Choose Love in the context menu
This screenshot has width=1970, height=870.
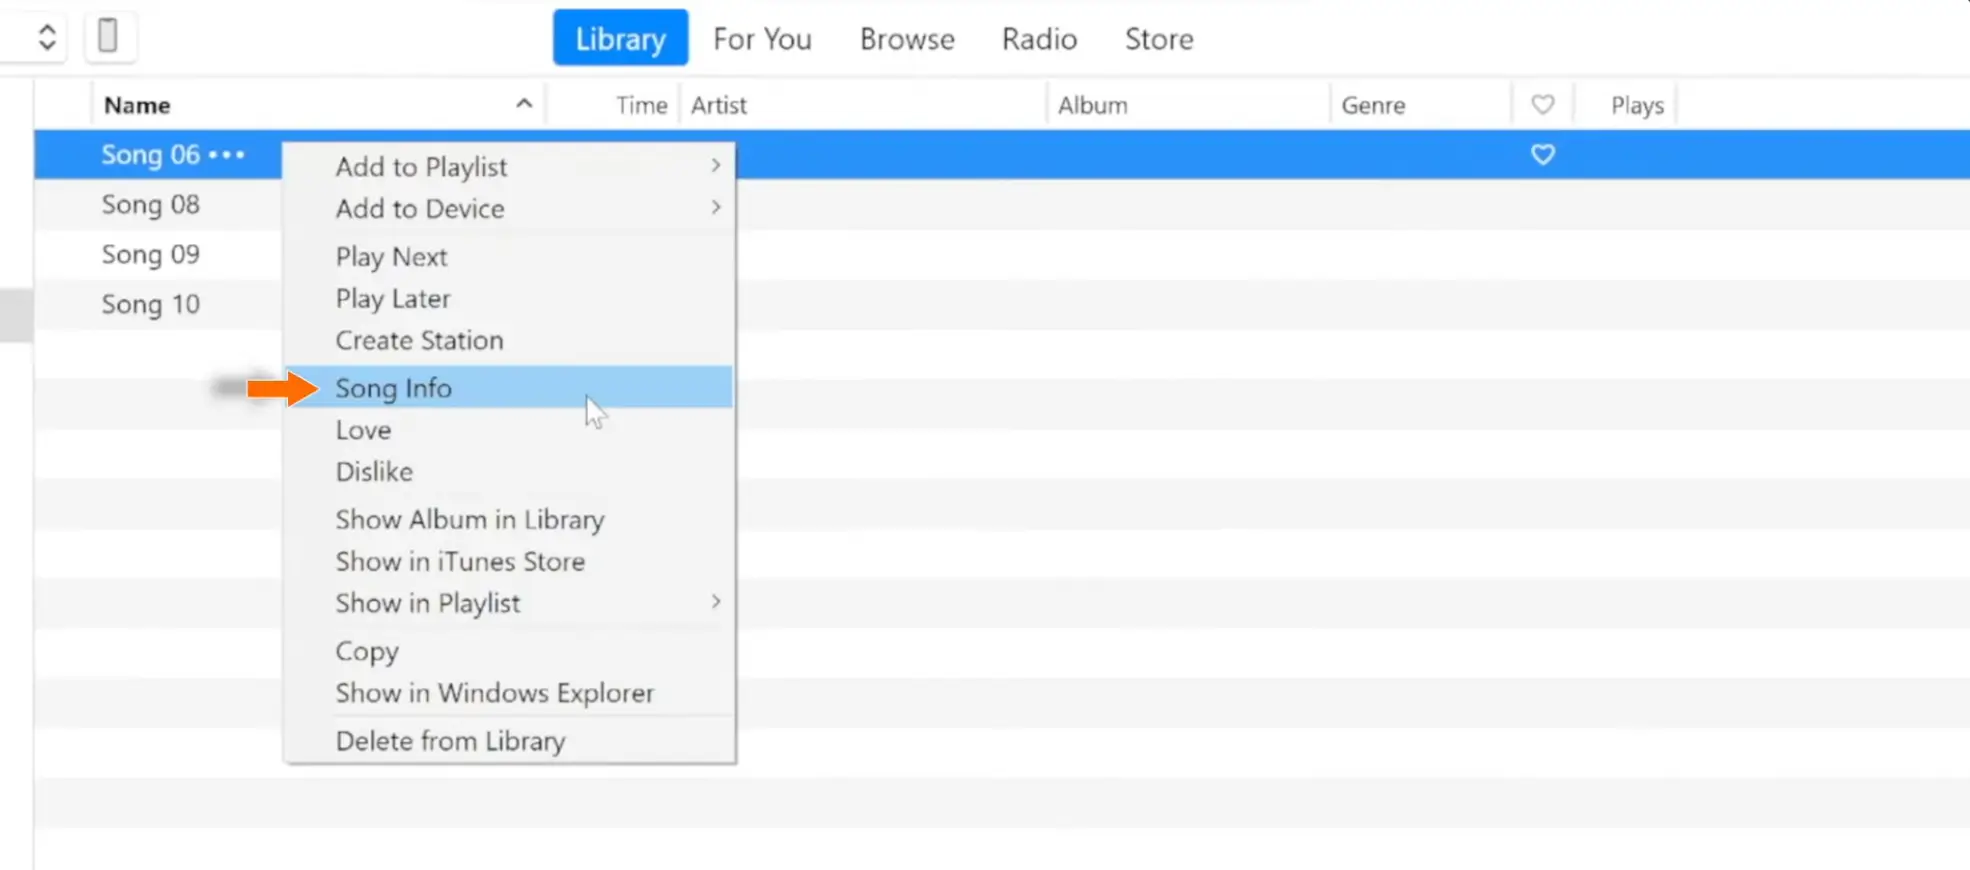[509, 430]
